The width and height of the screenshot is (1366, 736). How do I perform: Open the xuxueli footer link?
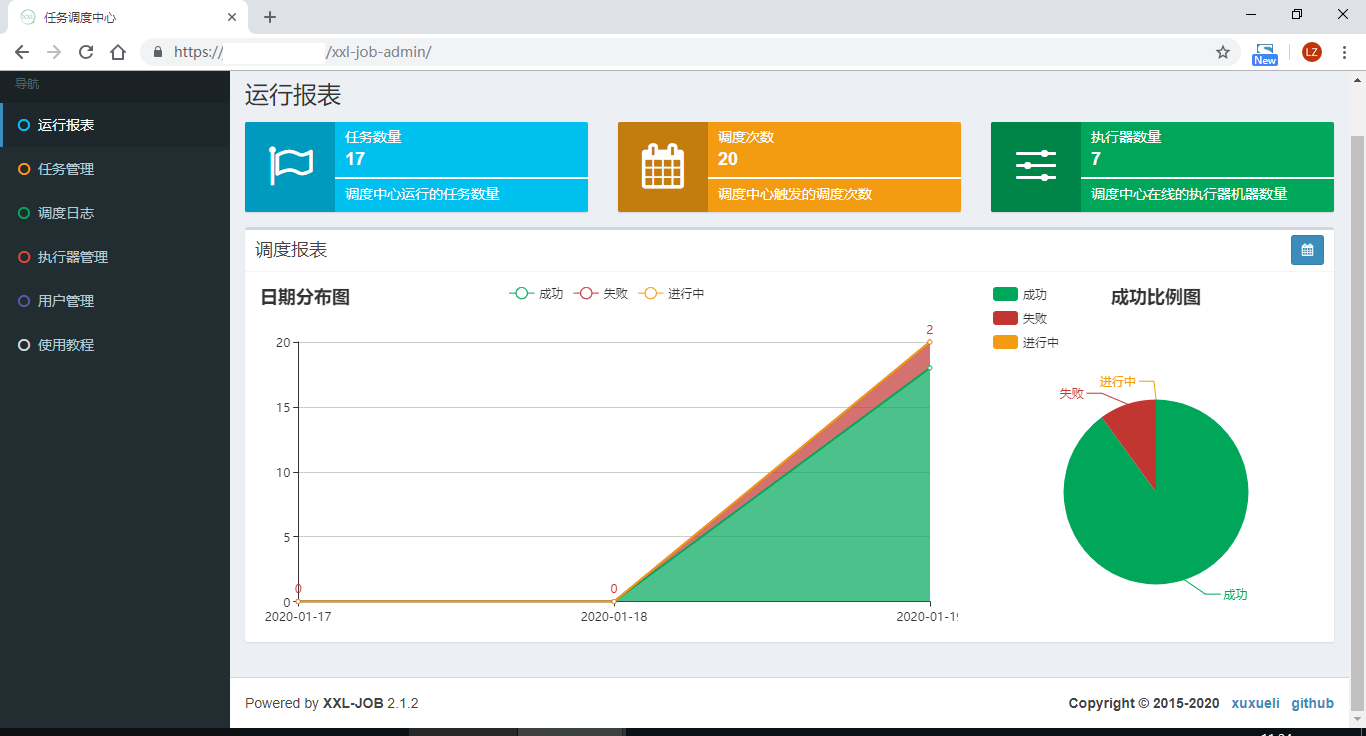click(x=1255, y=703)
